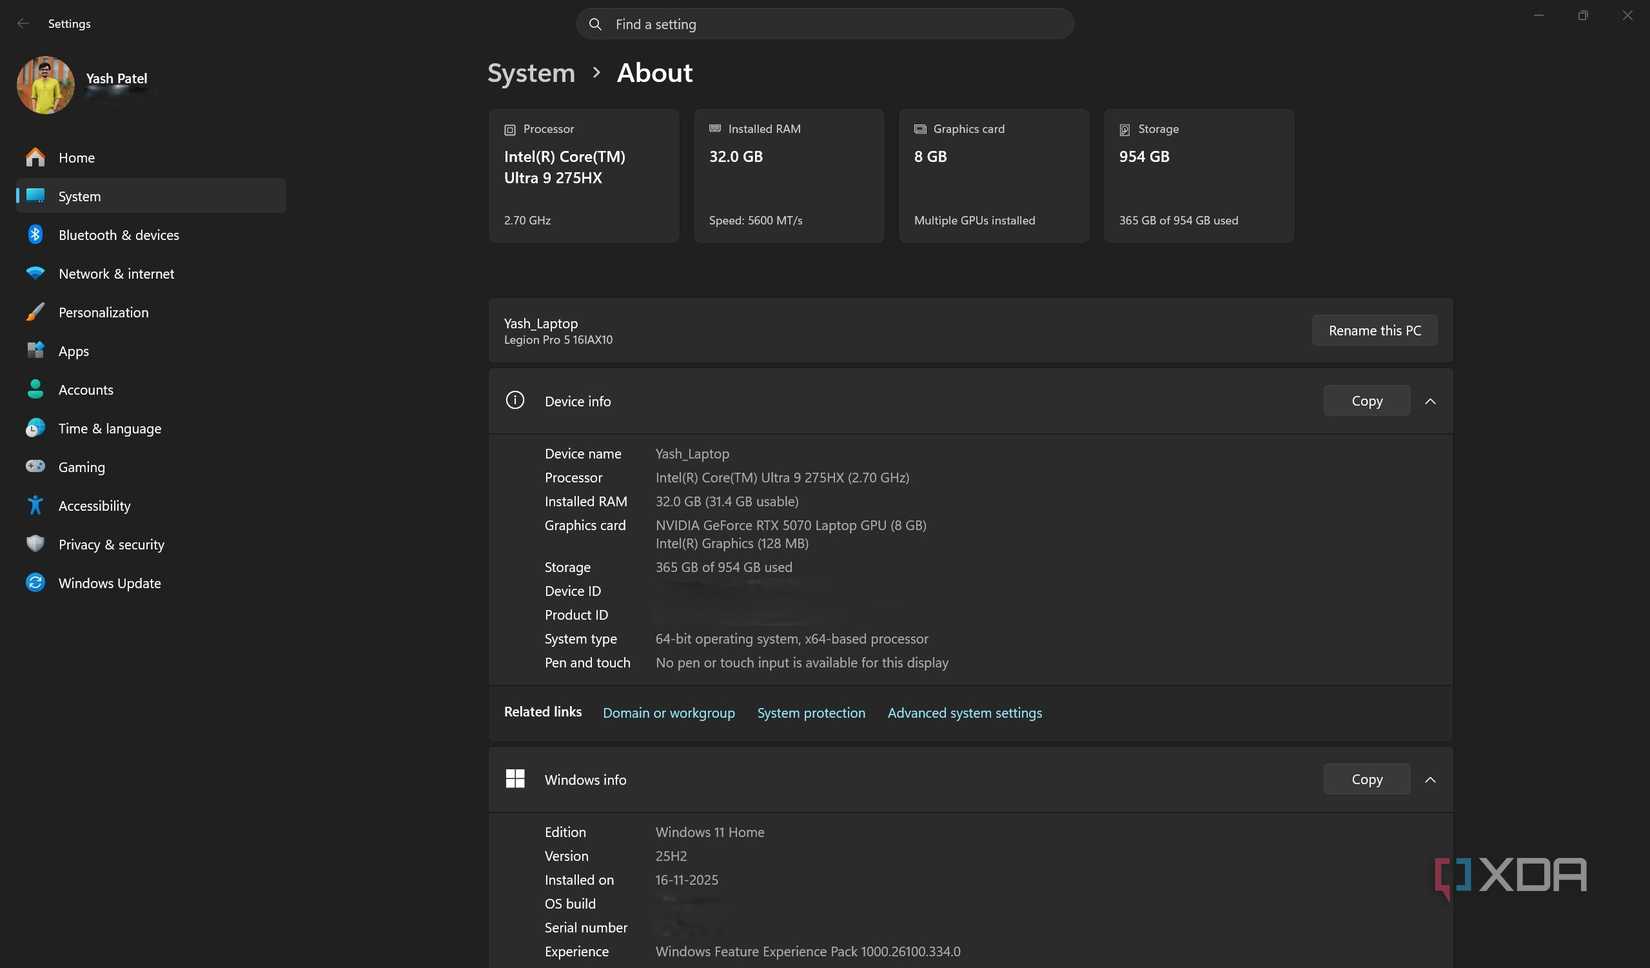Copy the Windows info details

(x=1367, y=779)
